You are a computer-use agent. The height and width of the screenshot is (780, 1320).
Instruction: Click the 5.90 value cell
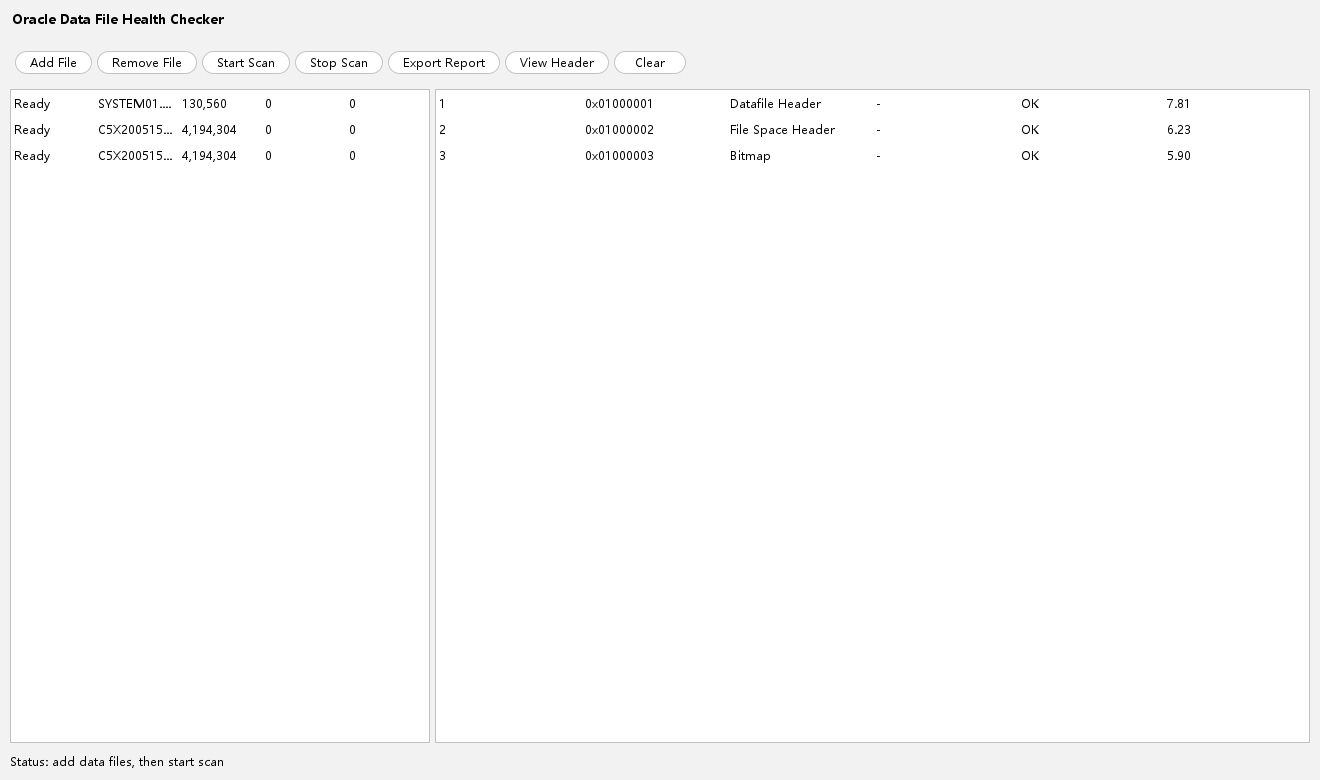point(1178,156)
